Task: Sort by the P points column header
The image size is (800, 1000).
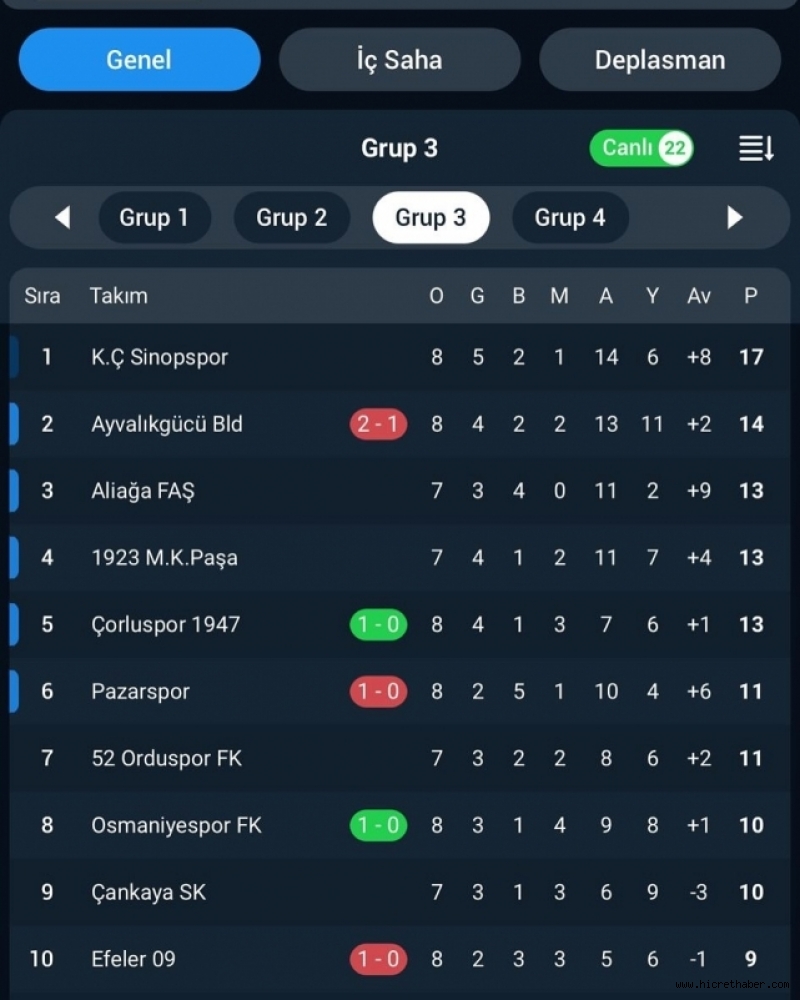Action: pos(751,296)
